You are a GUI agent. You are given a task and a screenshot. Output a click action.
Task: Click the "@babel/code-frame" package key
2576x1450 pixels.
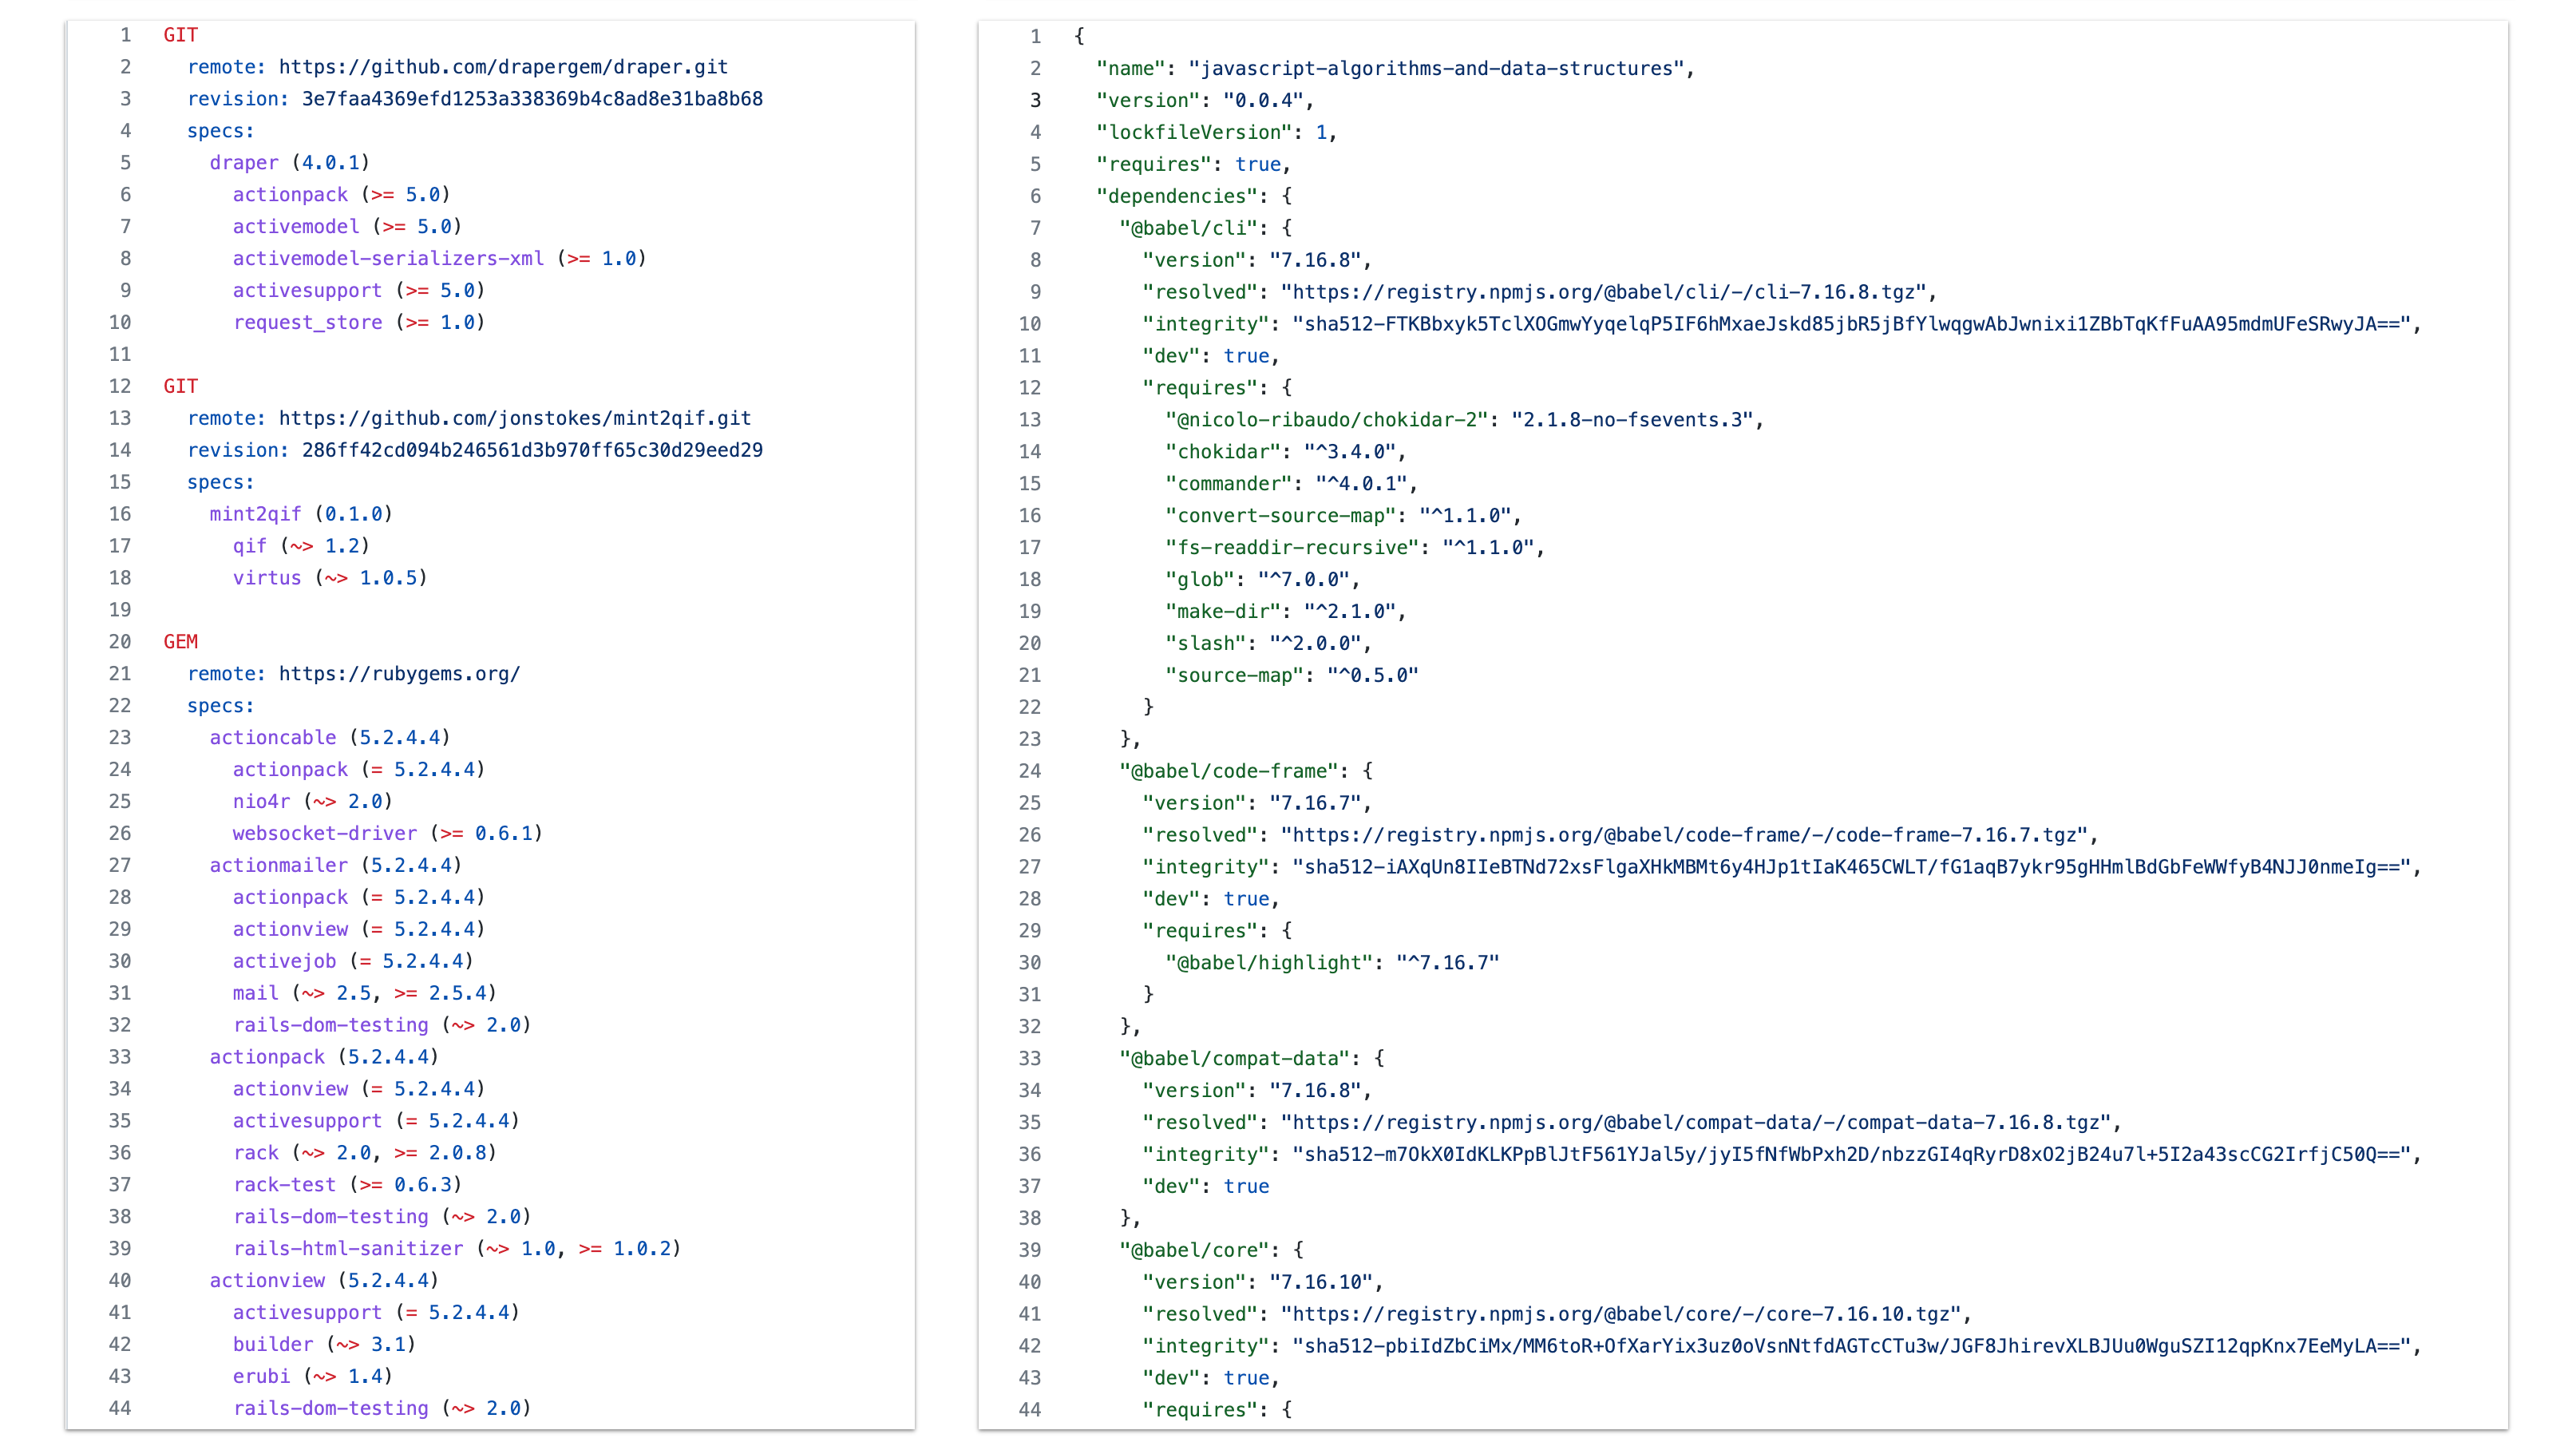click(1229, 771)
